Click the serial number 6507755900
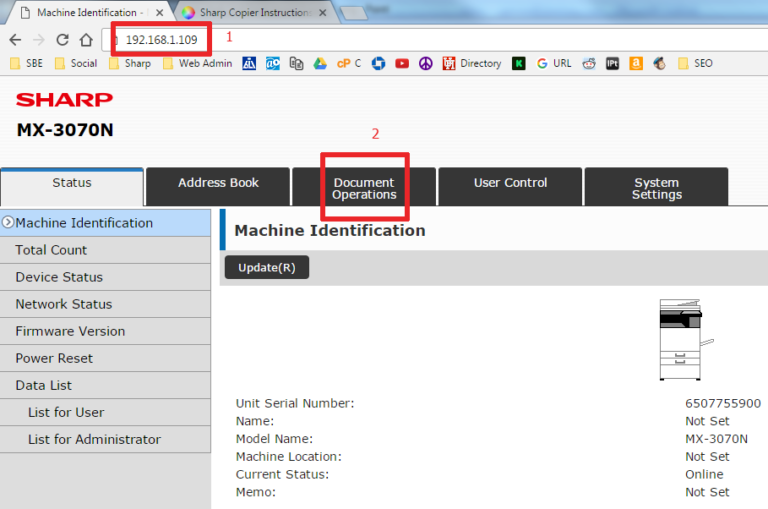The image size is (768, 509). (x=722, y=403)
